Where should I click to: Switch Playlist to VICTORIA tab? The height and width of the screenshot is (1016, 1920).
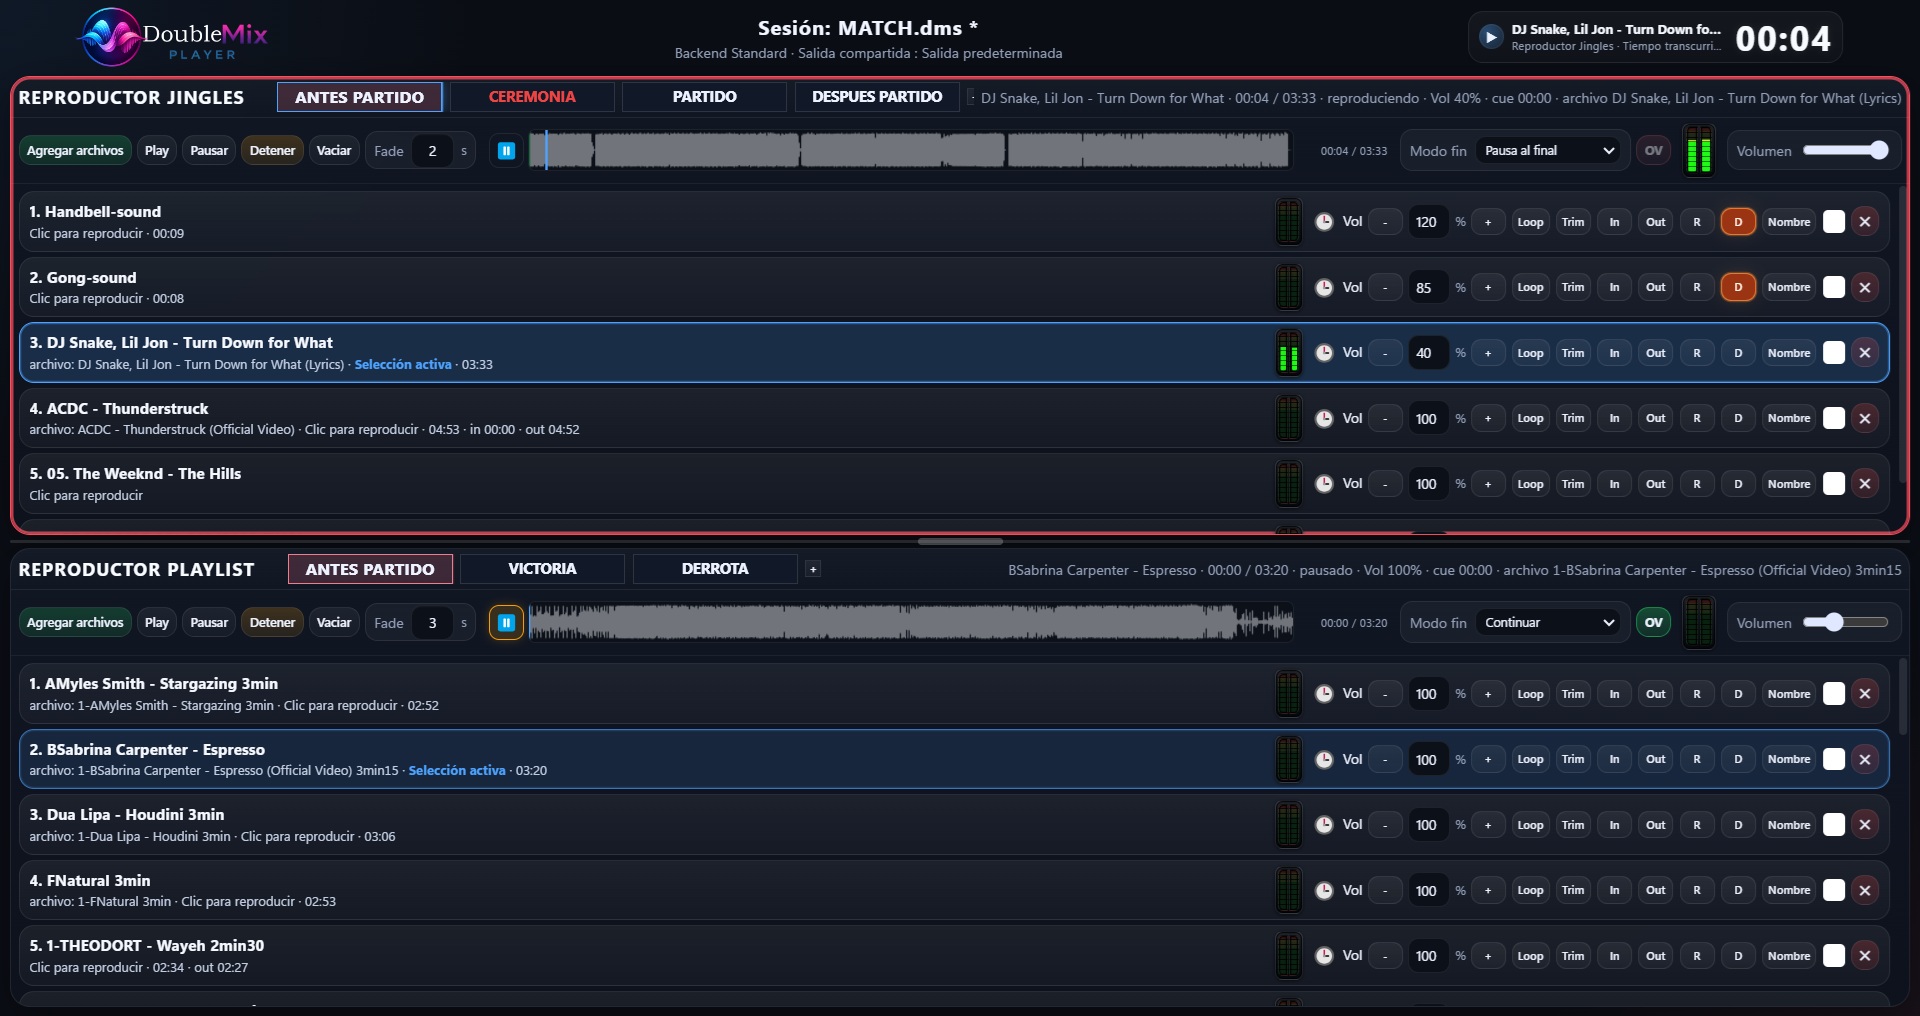[x=542, y=569]
